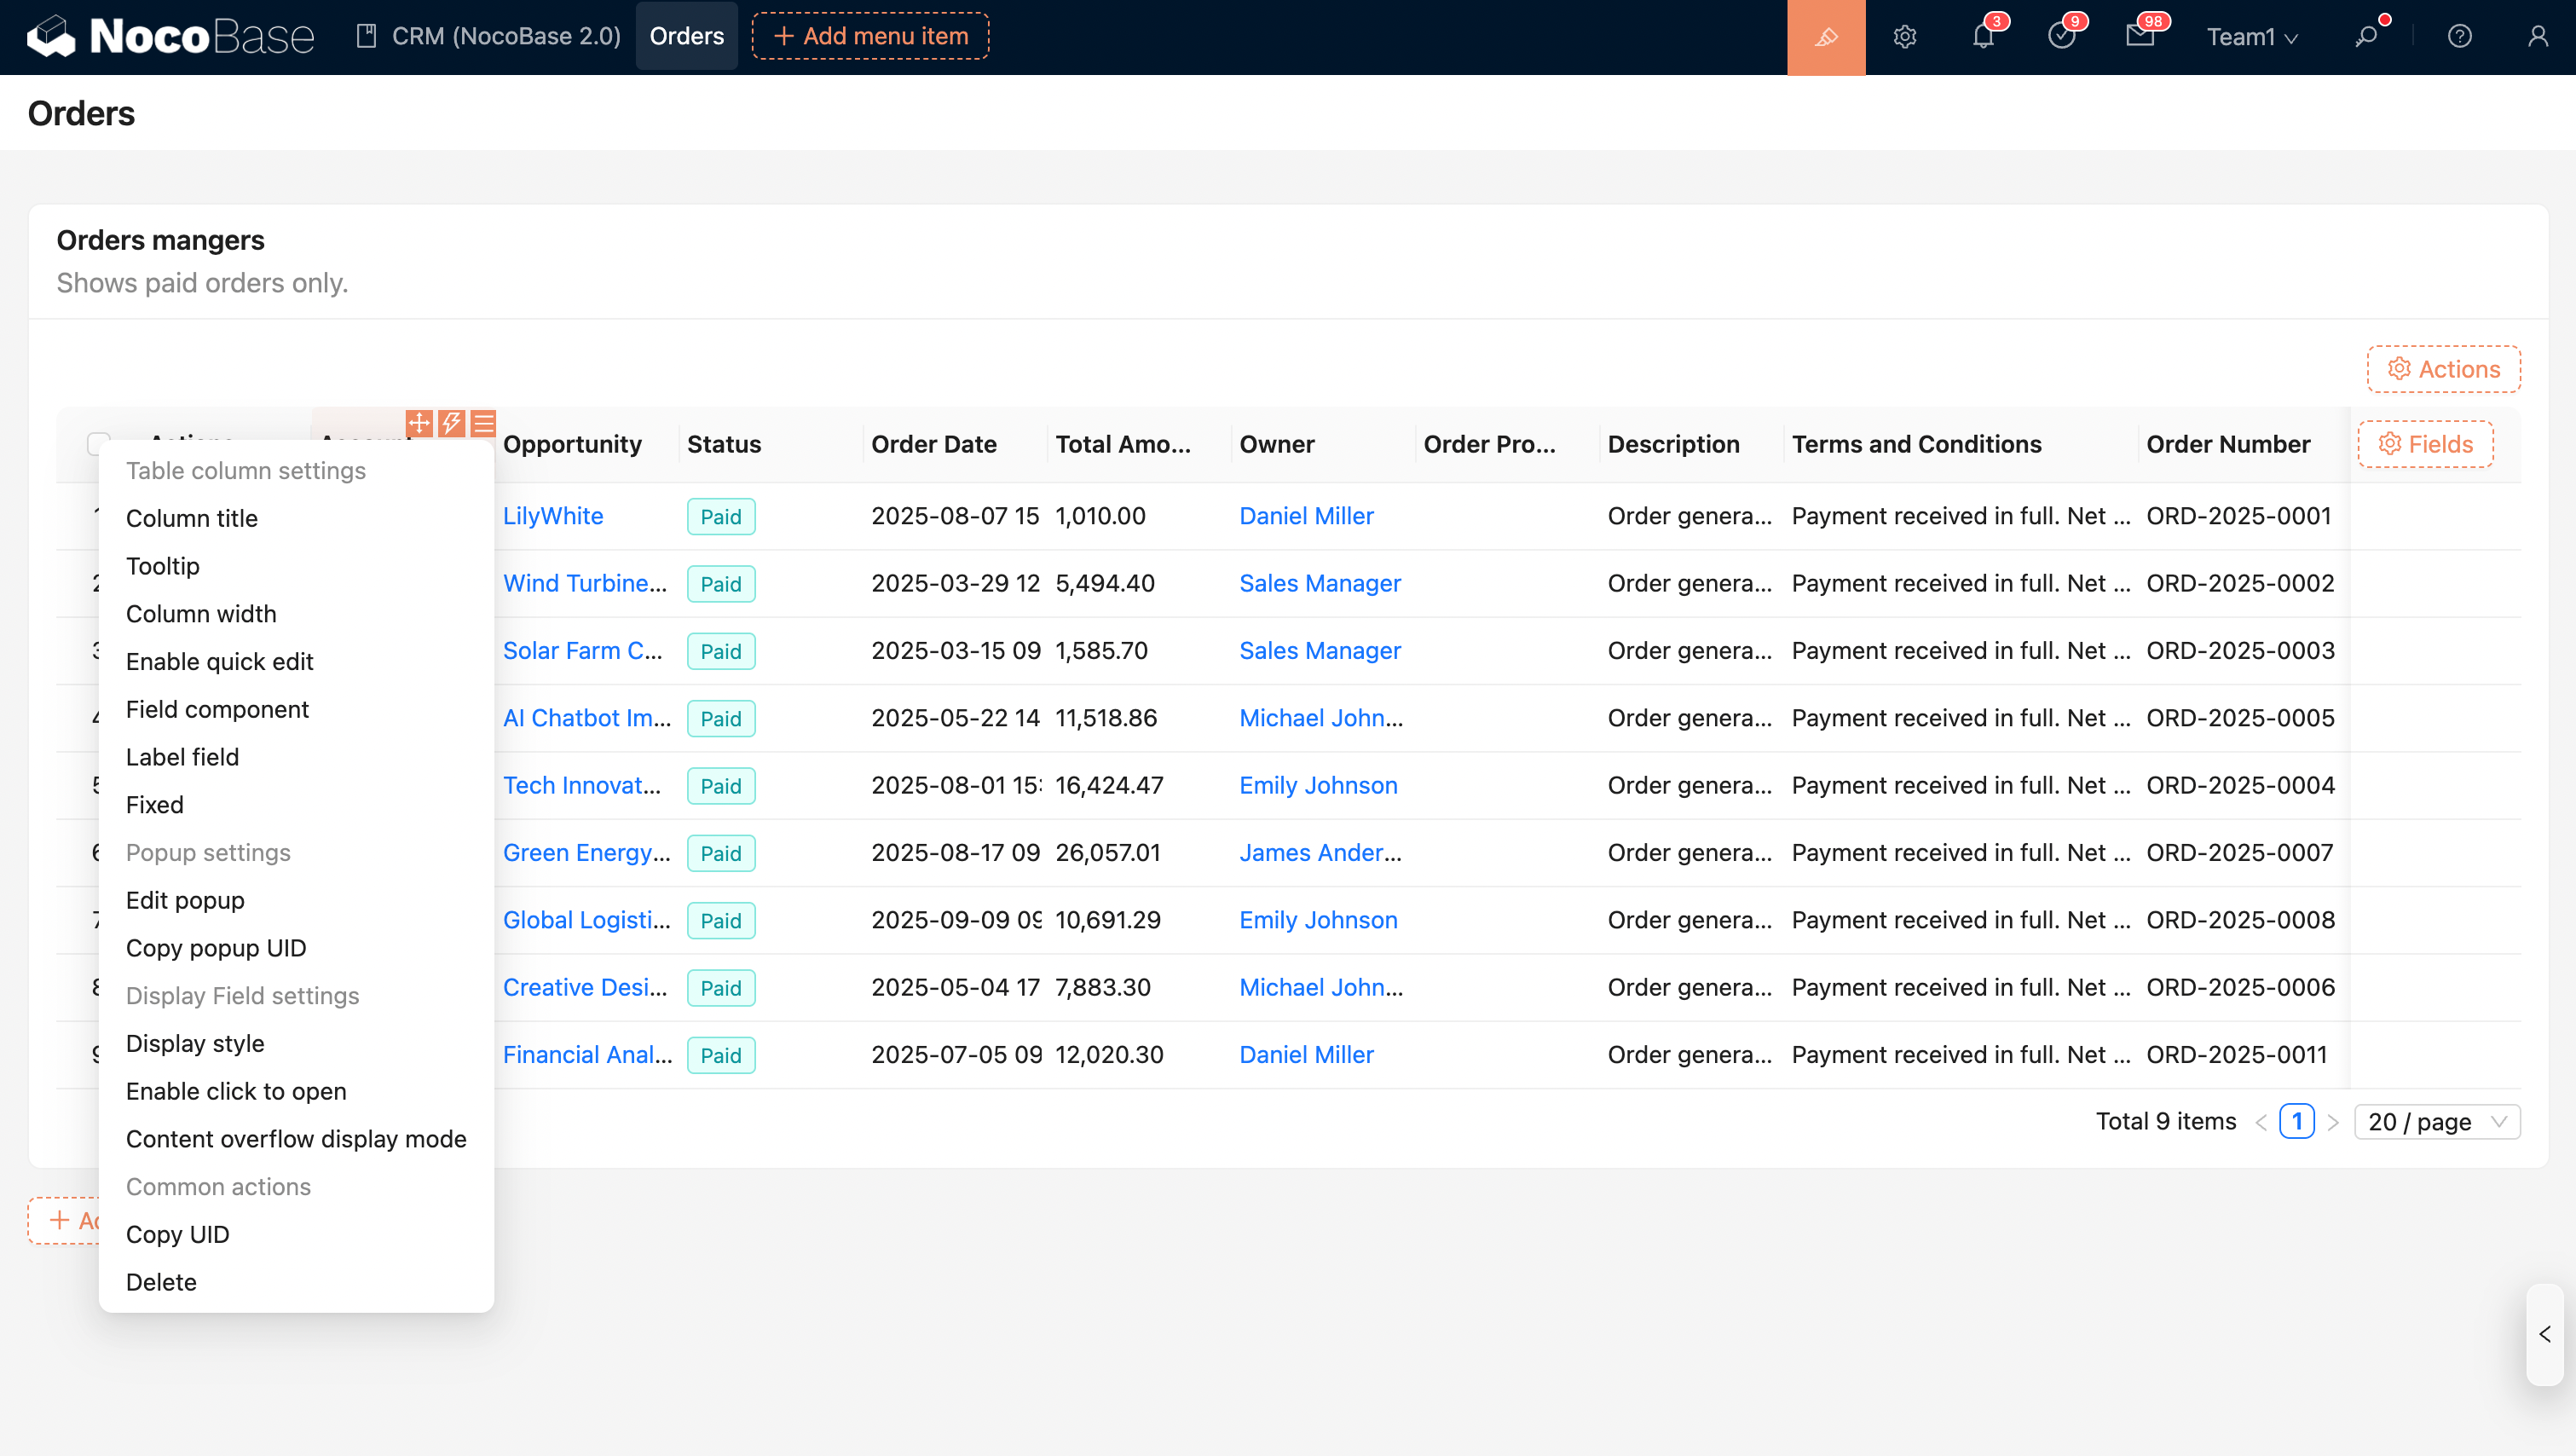
Task: Open the user profile icon
Action: coord(2537,37)
